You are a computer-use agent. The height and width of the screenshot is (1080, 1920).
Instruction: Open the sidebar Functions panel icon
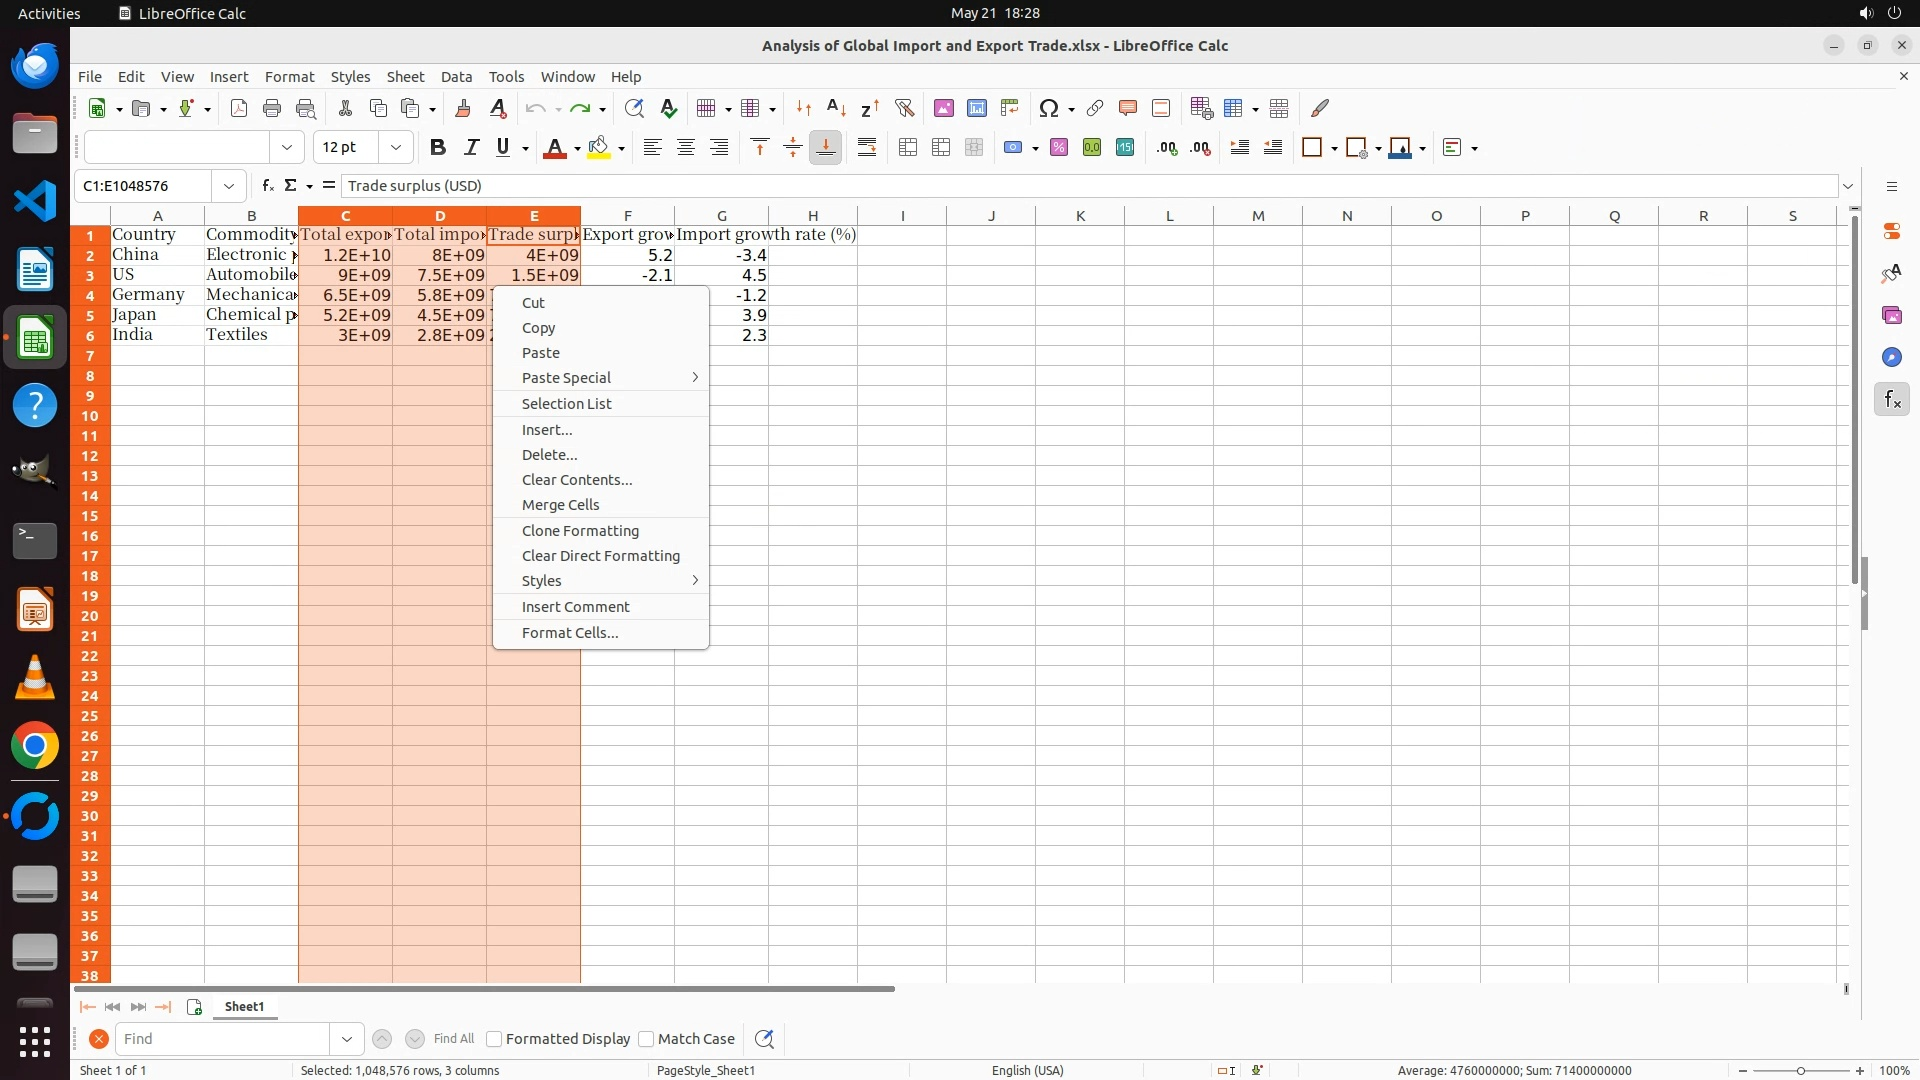tap(1891, 400)
